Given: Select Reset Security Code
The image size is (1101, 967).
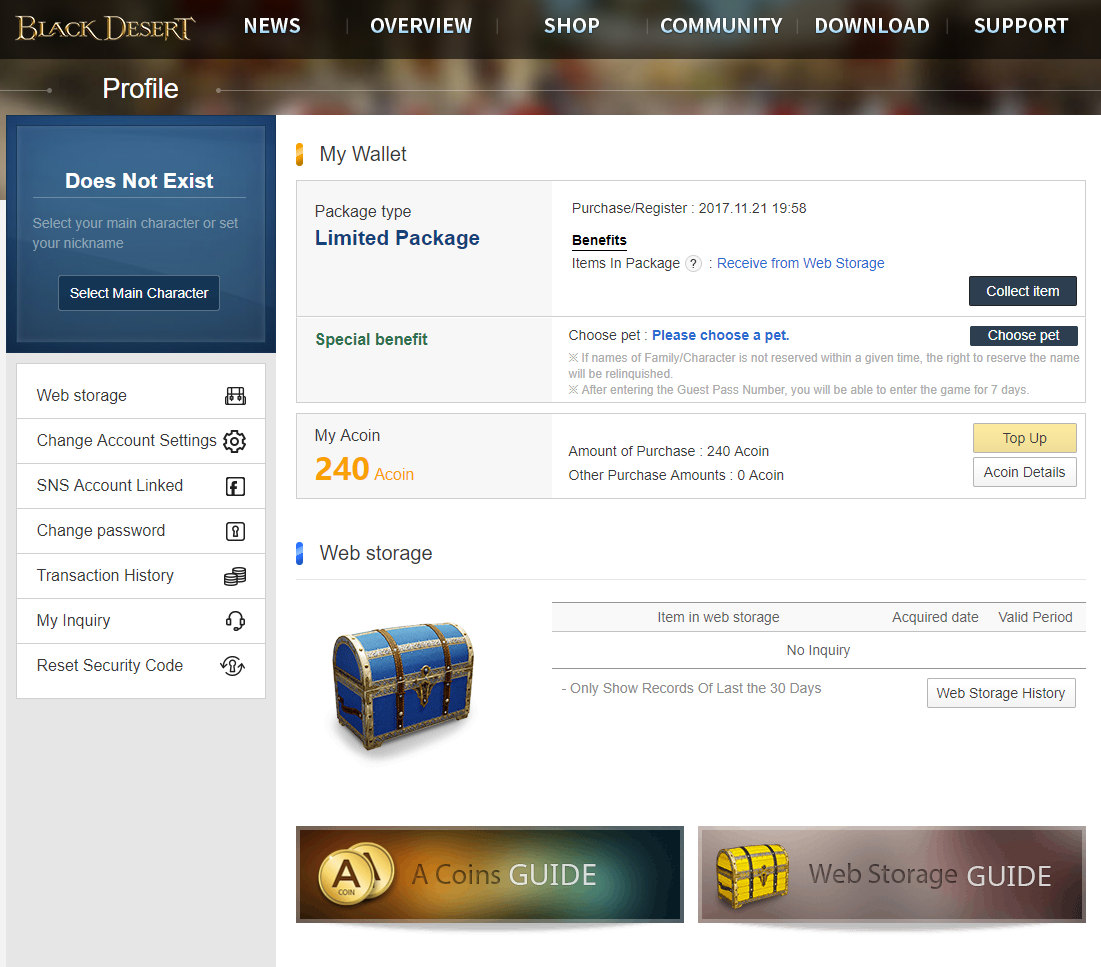Looking at the screenshot, I should [x=141, y=666].
